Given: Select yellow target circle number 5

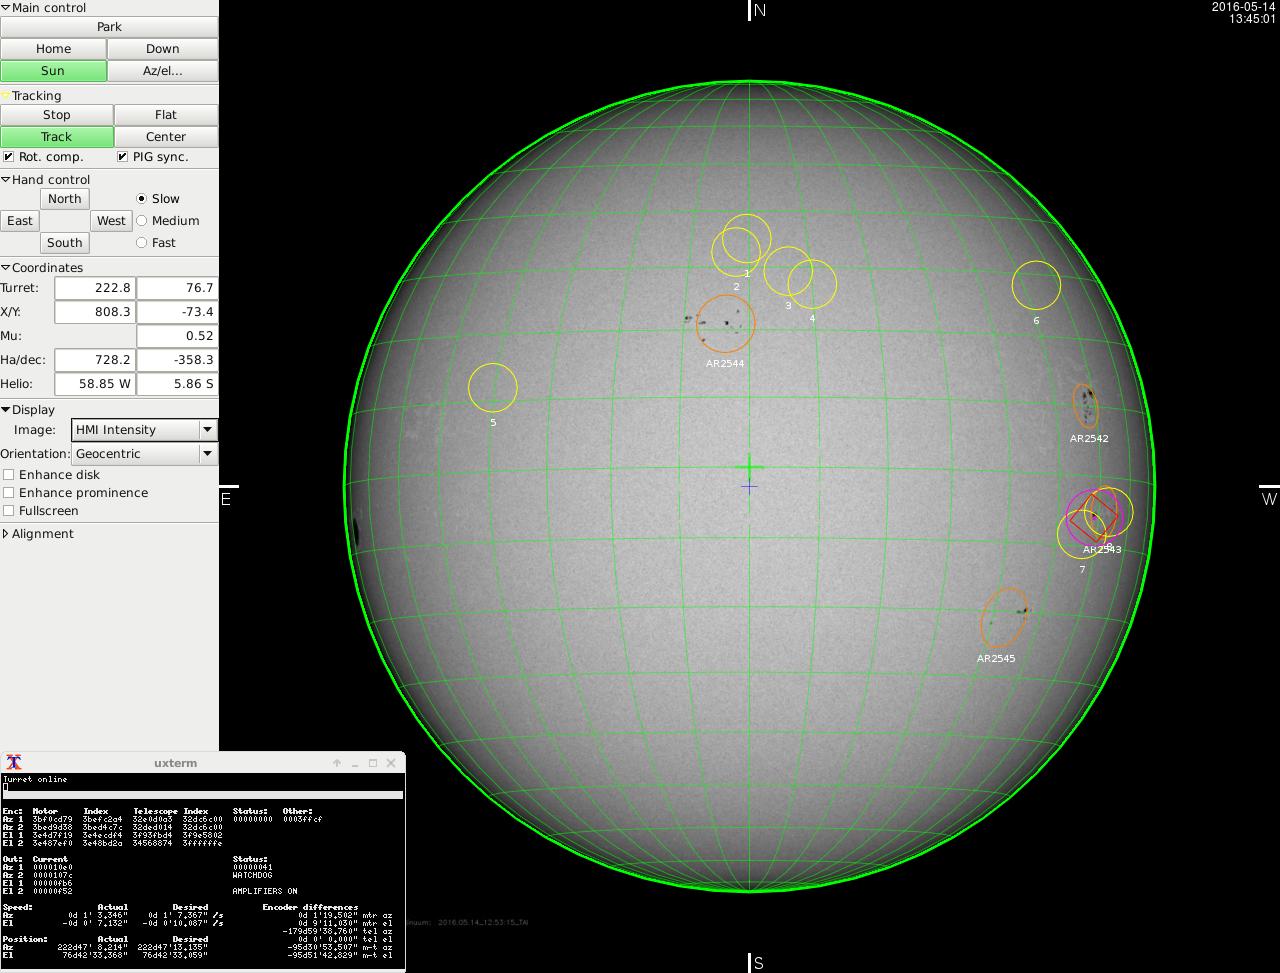Looking at the screenshot, I should pos(493,388).
